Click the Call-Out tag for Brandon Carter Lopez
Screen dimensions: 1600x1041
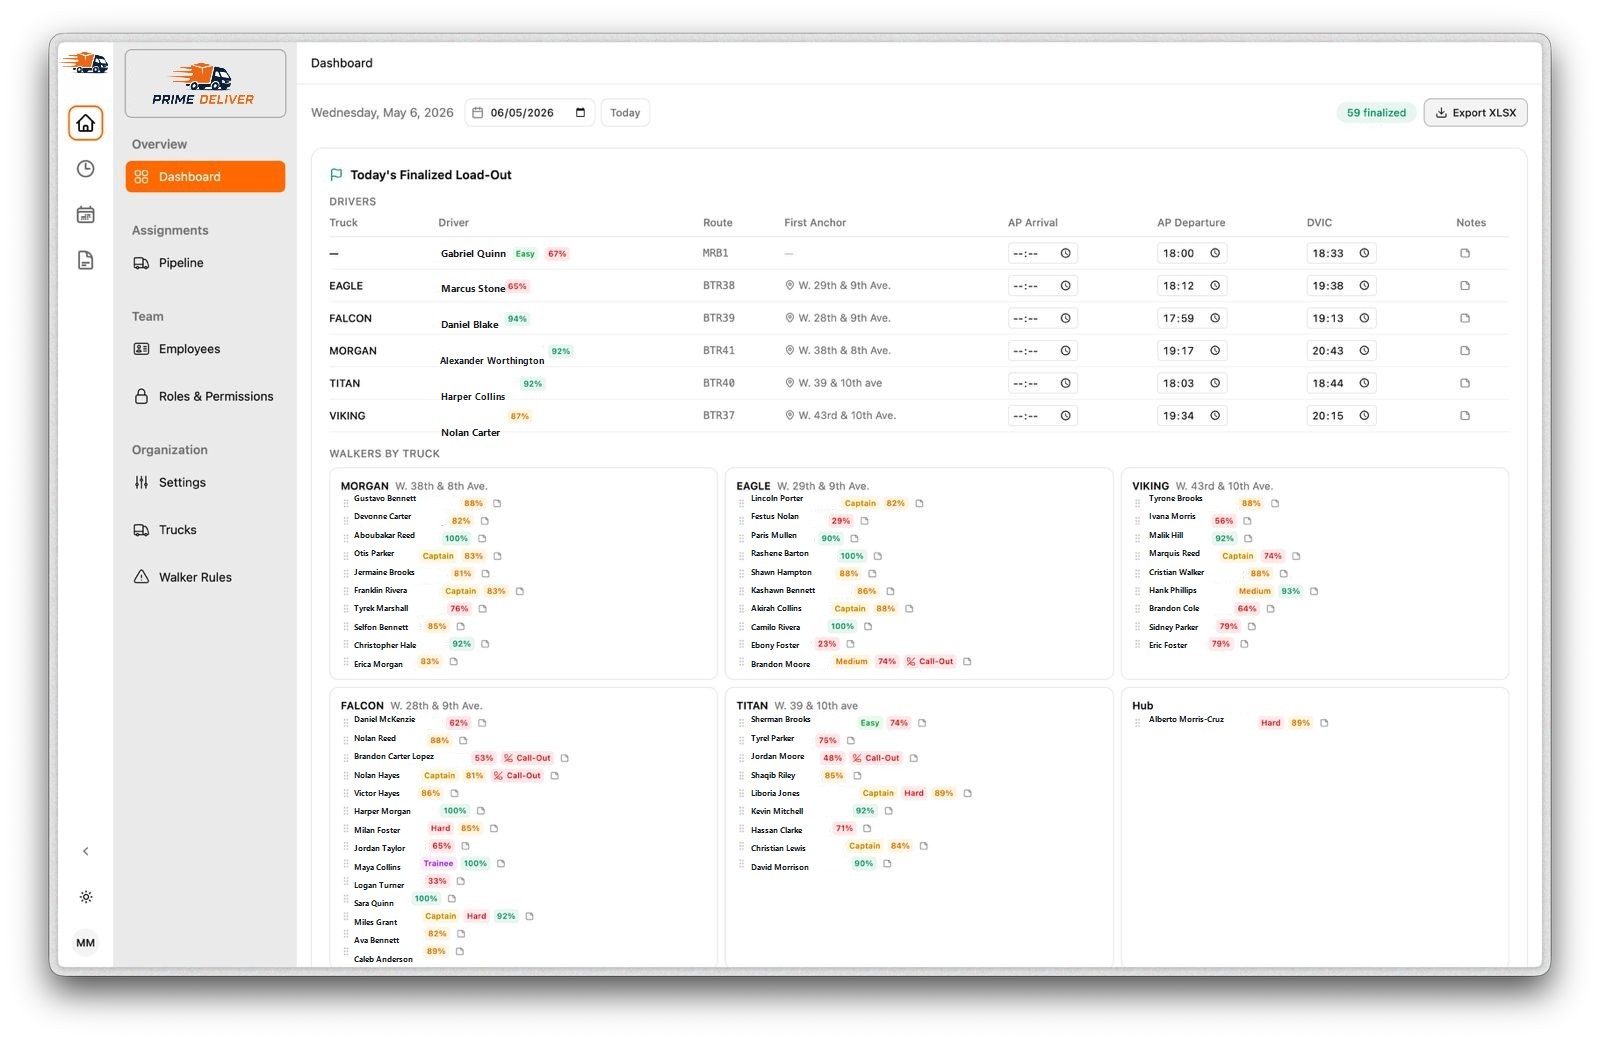527,758
